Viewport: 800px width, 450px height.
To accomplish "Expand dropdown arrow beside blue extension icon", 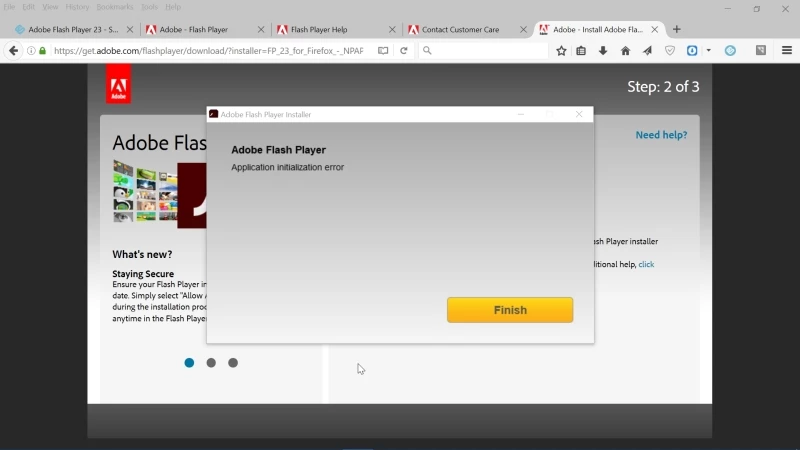I will point(709,51).
